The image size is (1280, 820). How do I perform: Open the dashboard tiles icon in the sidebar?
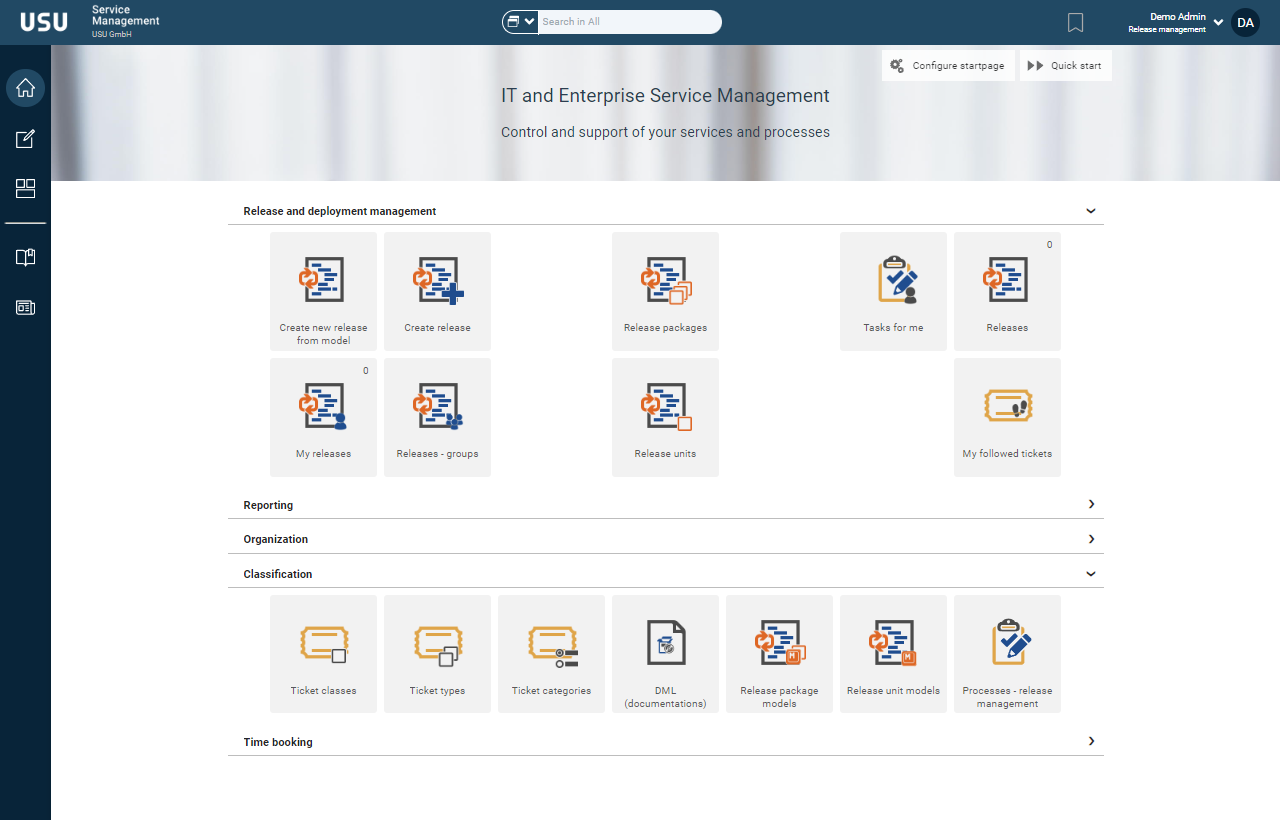point(25,189)
